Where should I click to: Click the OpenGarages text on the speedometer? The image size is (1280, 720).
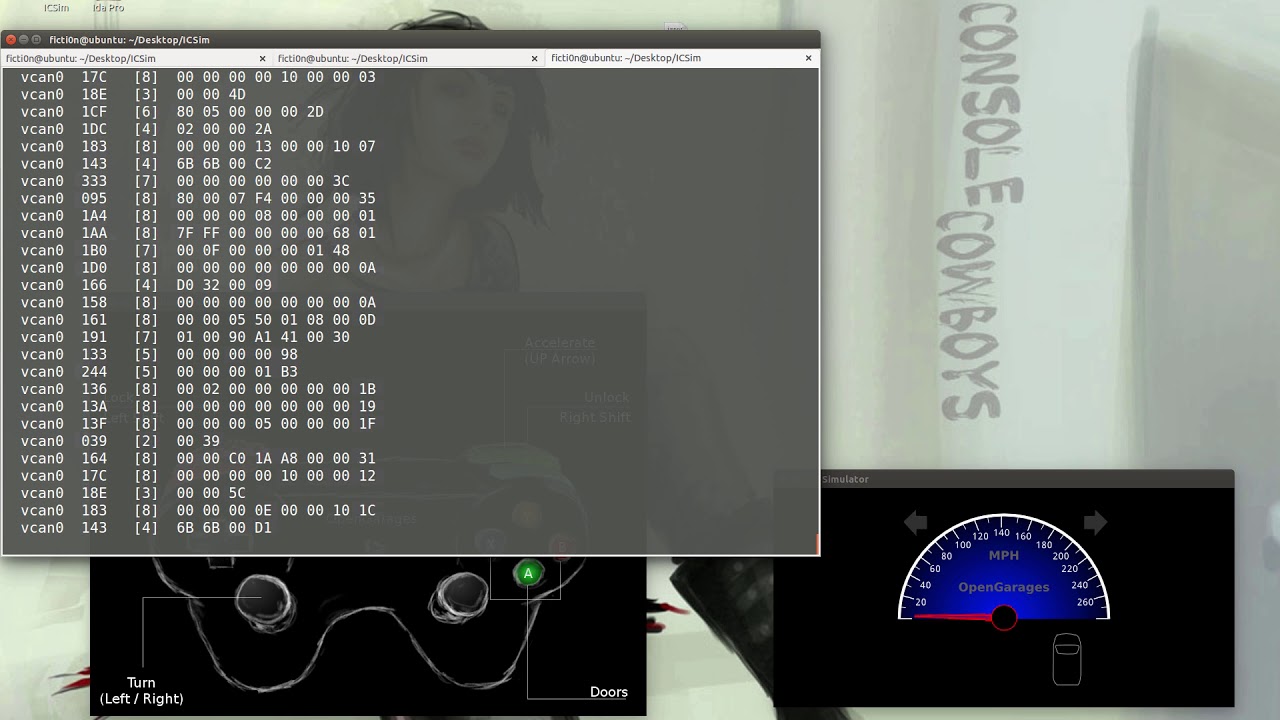coord(1003,587)
